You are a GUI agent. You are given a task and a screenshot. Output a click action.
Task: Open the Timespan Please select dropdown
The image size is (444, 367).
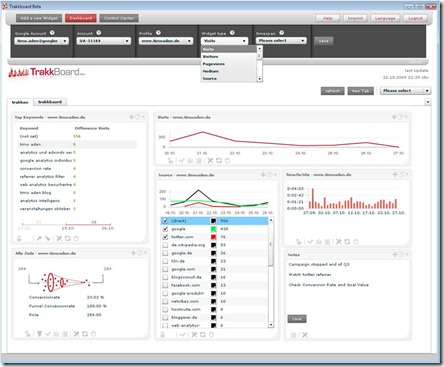(x=281, y=41)
